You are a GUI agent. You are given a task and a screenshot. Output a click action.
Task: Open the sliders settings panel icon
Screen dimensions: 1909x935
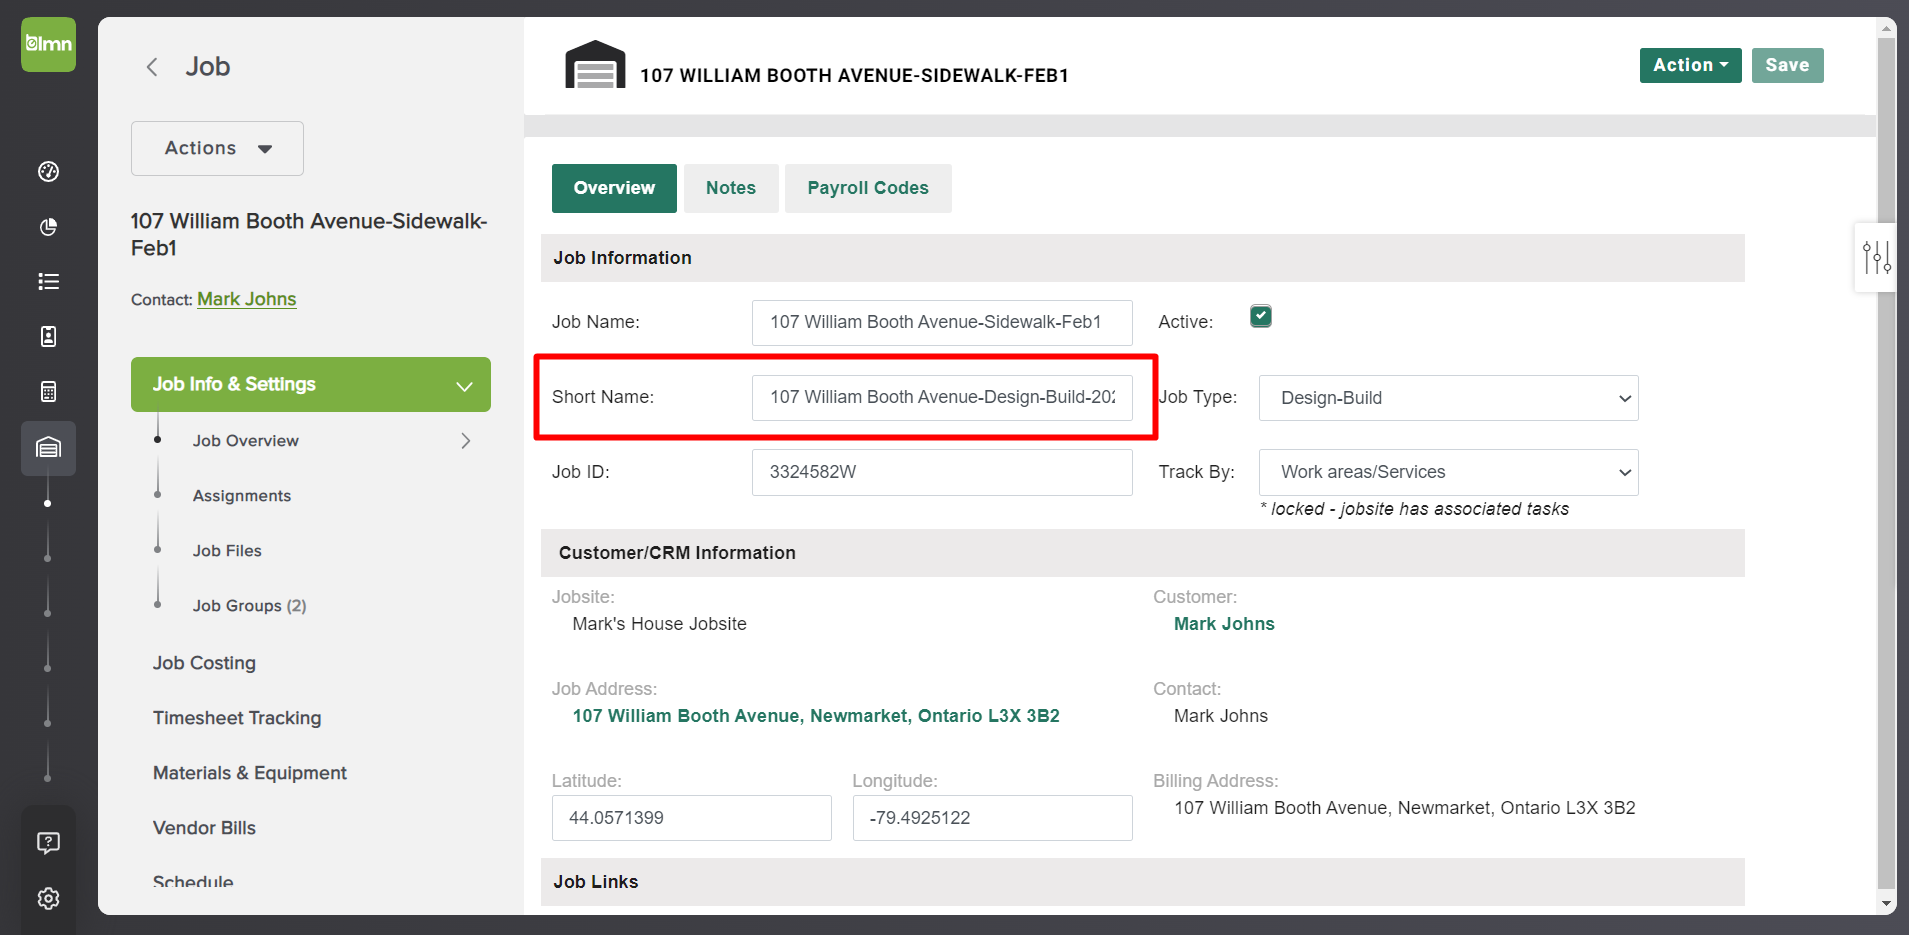pos(1876,257)
